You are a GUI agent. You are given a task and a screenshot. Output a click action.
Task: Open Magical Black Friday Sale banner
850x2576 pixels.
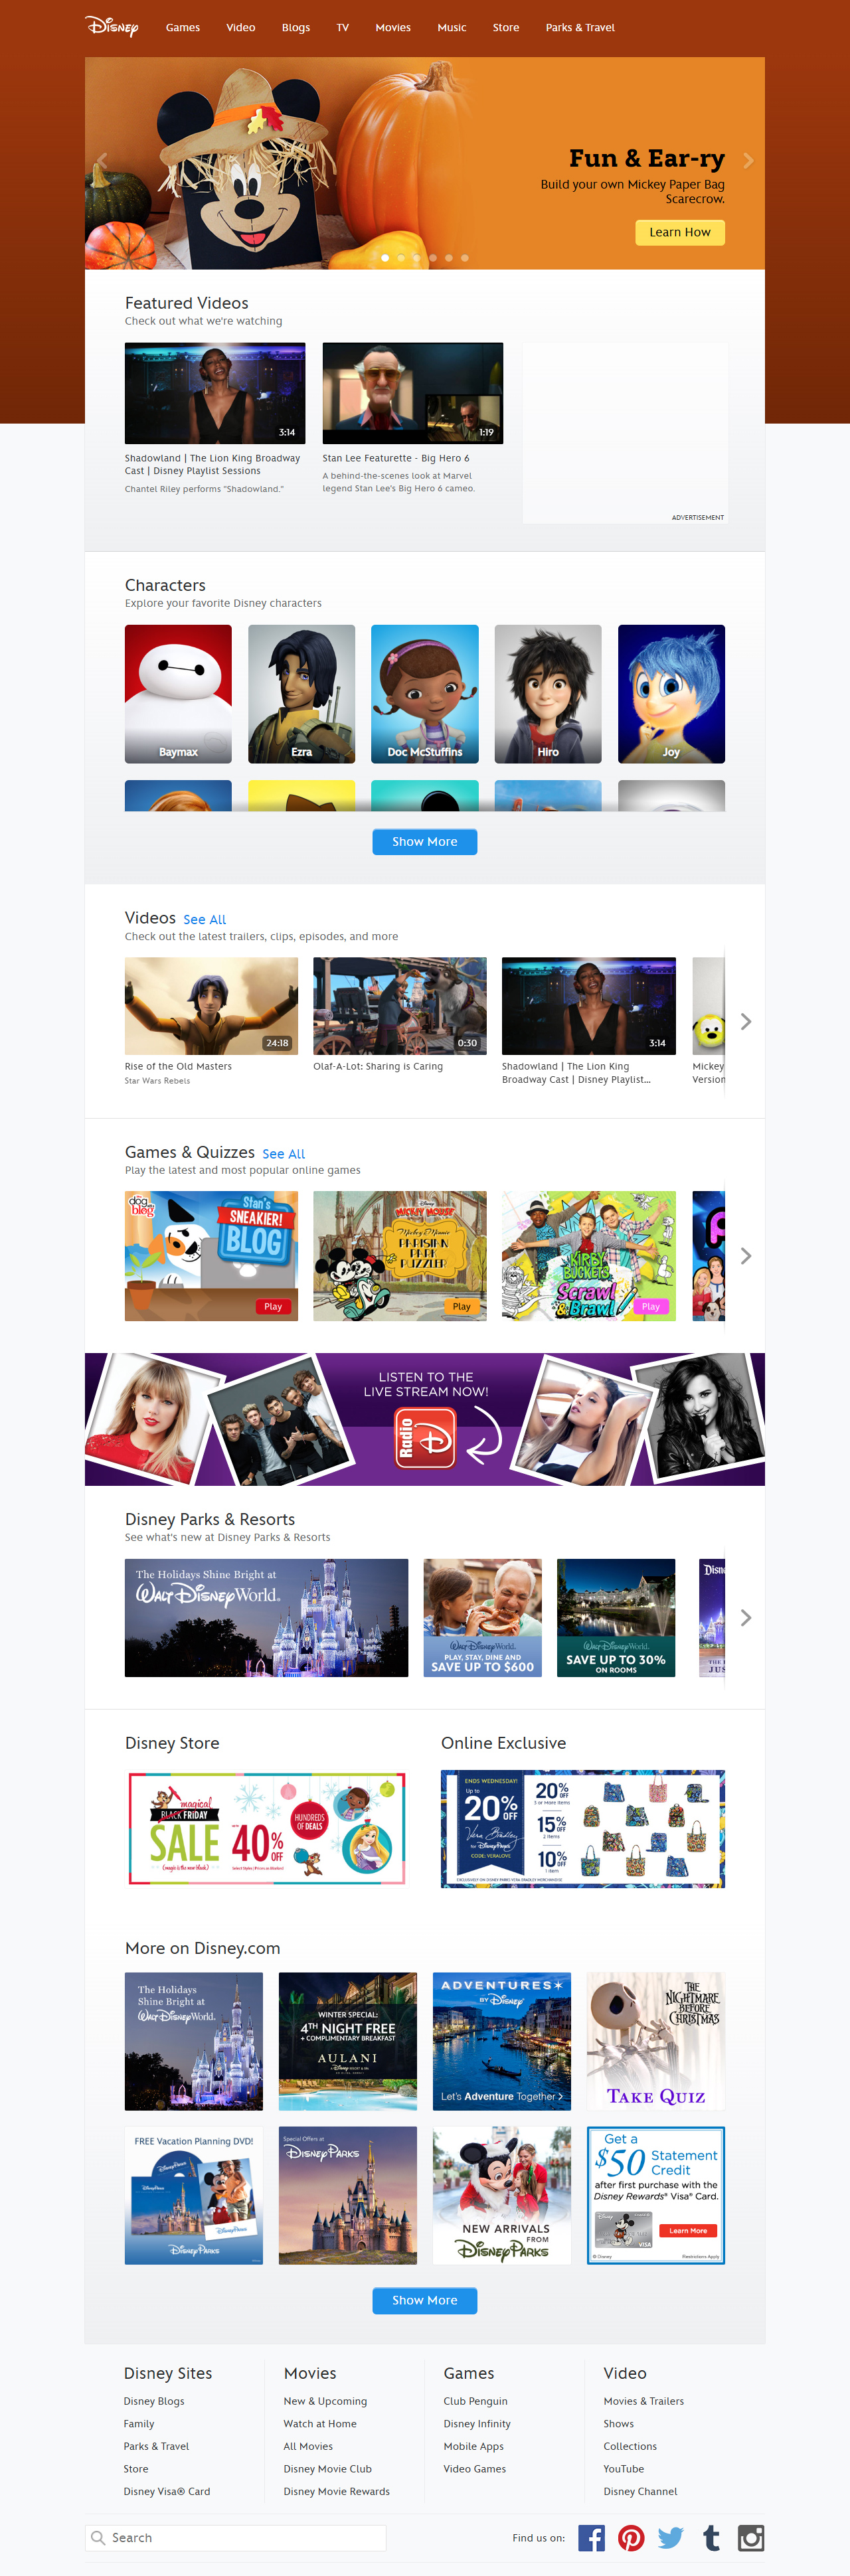point(267,1828)
